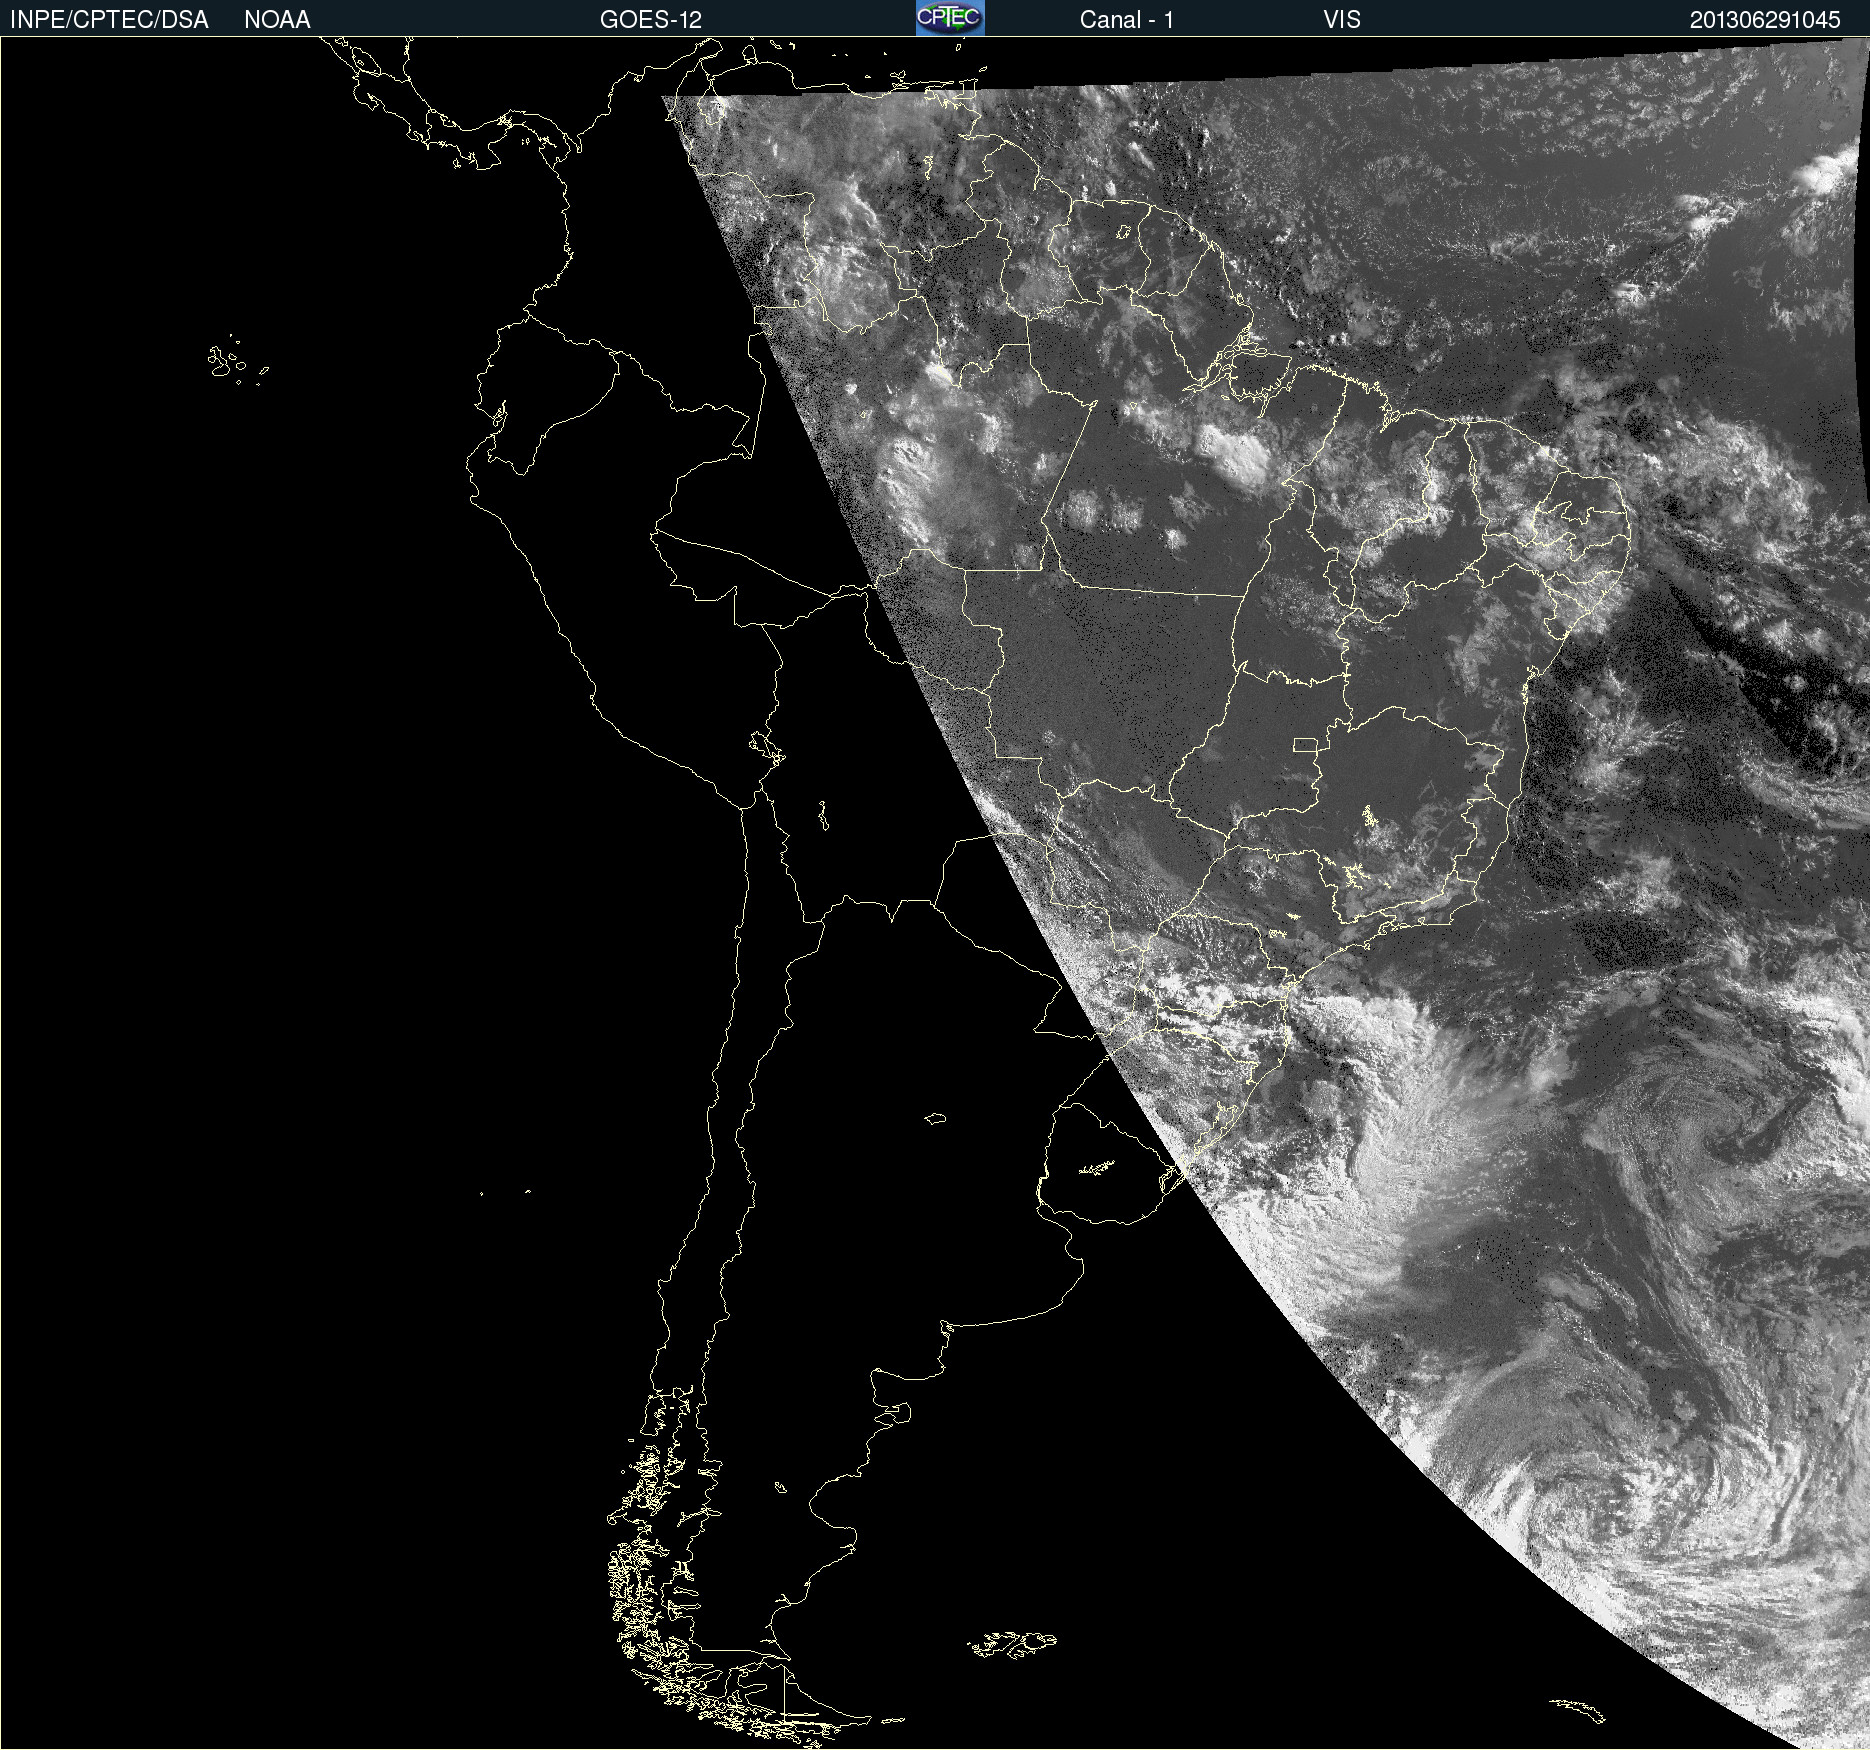Click the 201306291045 timestamp
Screen dimensions: 1870x1750
[x=1765, y=20]
